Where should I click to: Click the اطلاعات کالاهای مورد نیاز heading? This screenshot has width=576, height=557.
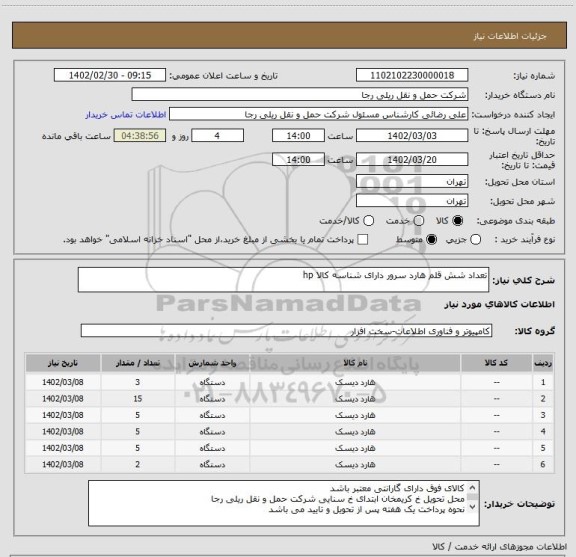point(499,305)
